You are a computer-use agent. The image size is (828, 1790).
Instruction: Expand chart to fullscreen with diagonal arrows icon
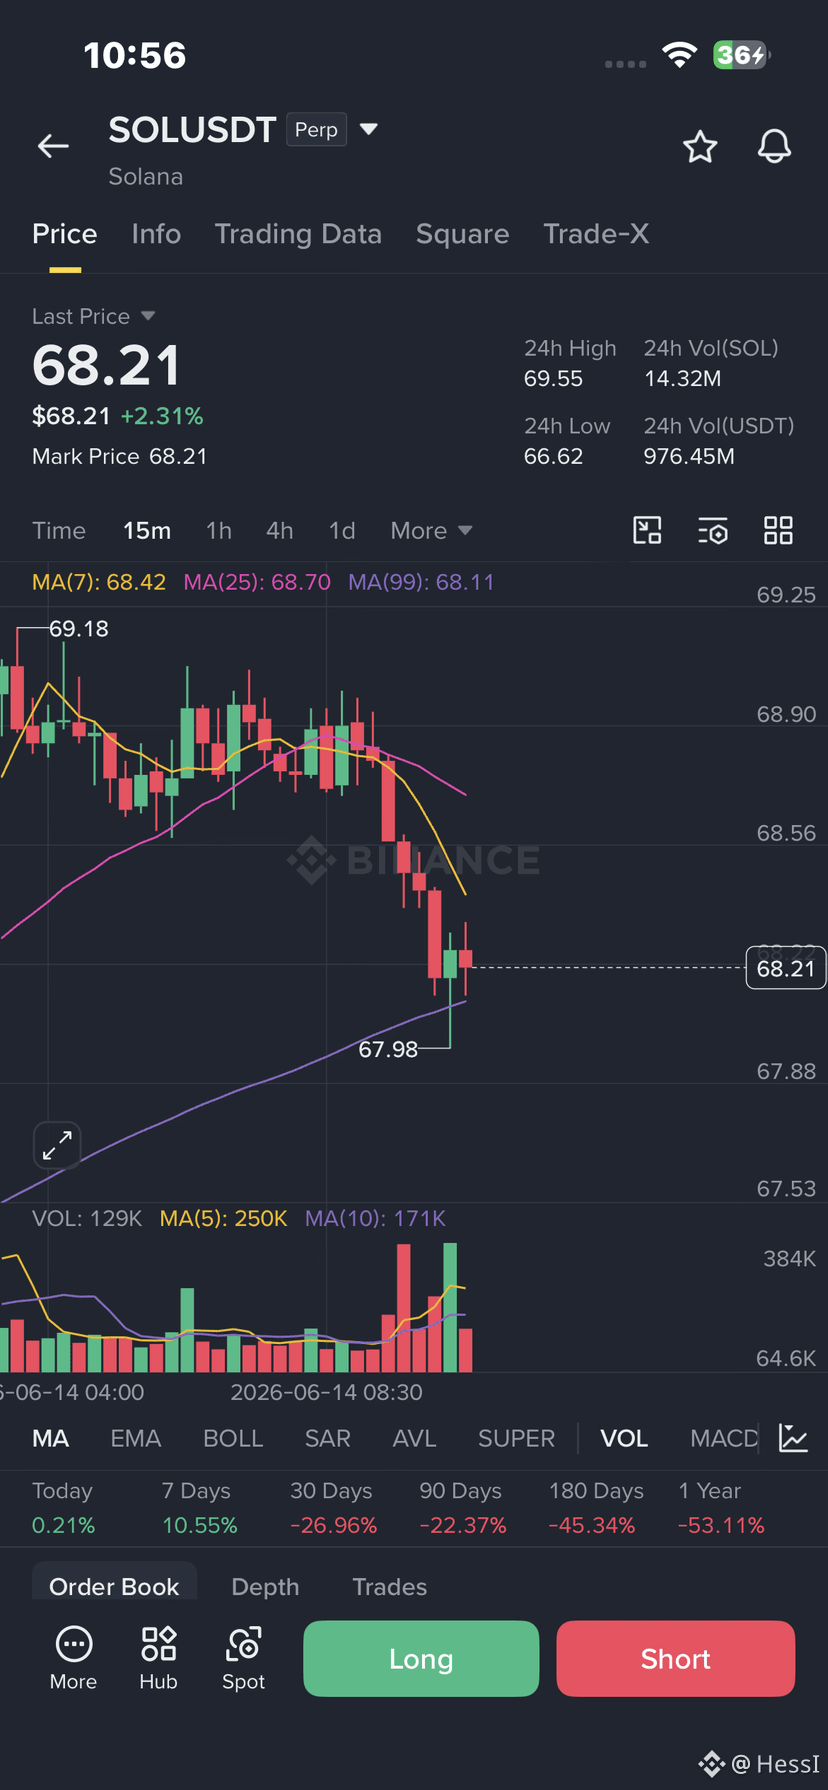click(57, 1145)
